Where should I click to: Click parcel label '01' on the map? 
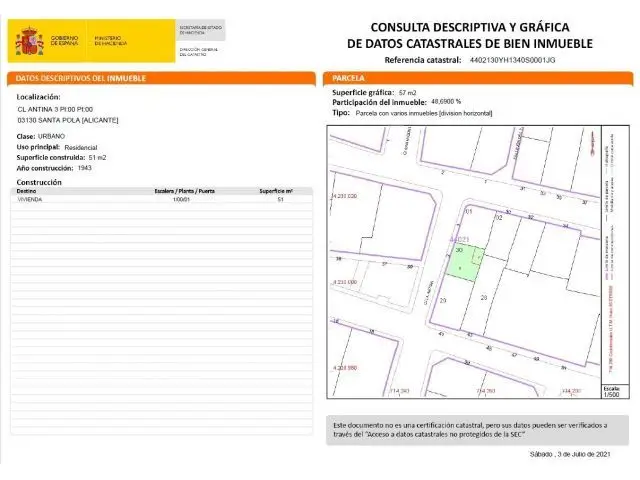click(x=469, y=211)
